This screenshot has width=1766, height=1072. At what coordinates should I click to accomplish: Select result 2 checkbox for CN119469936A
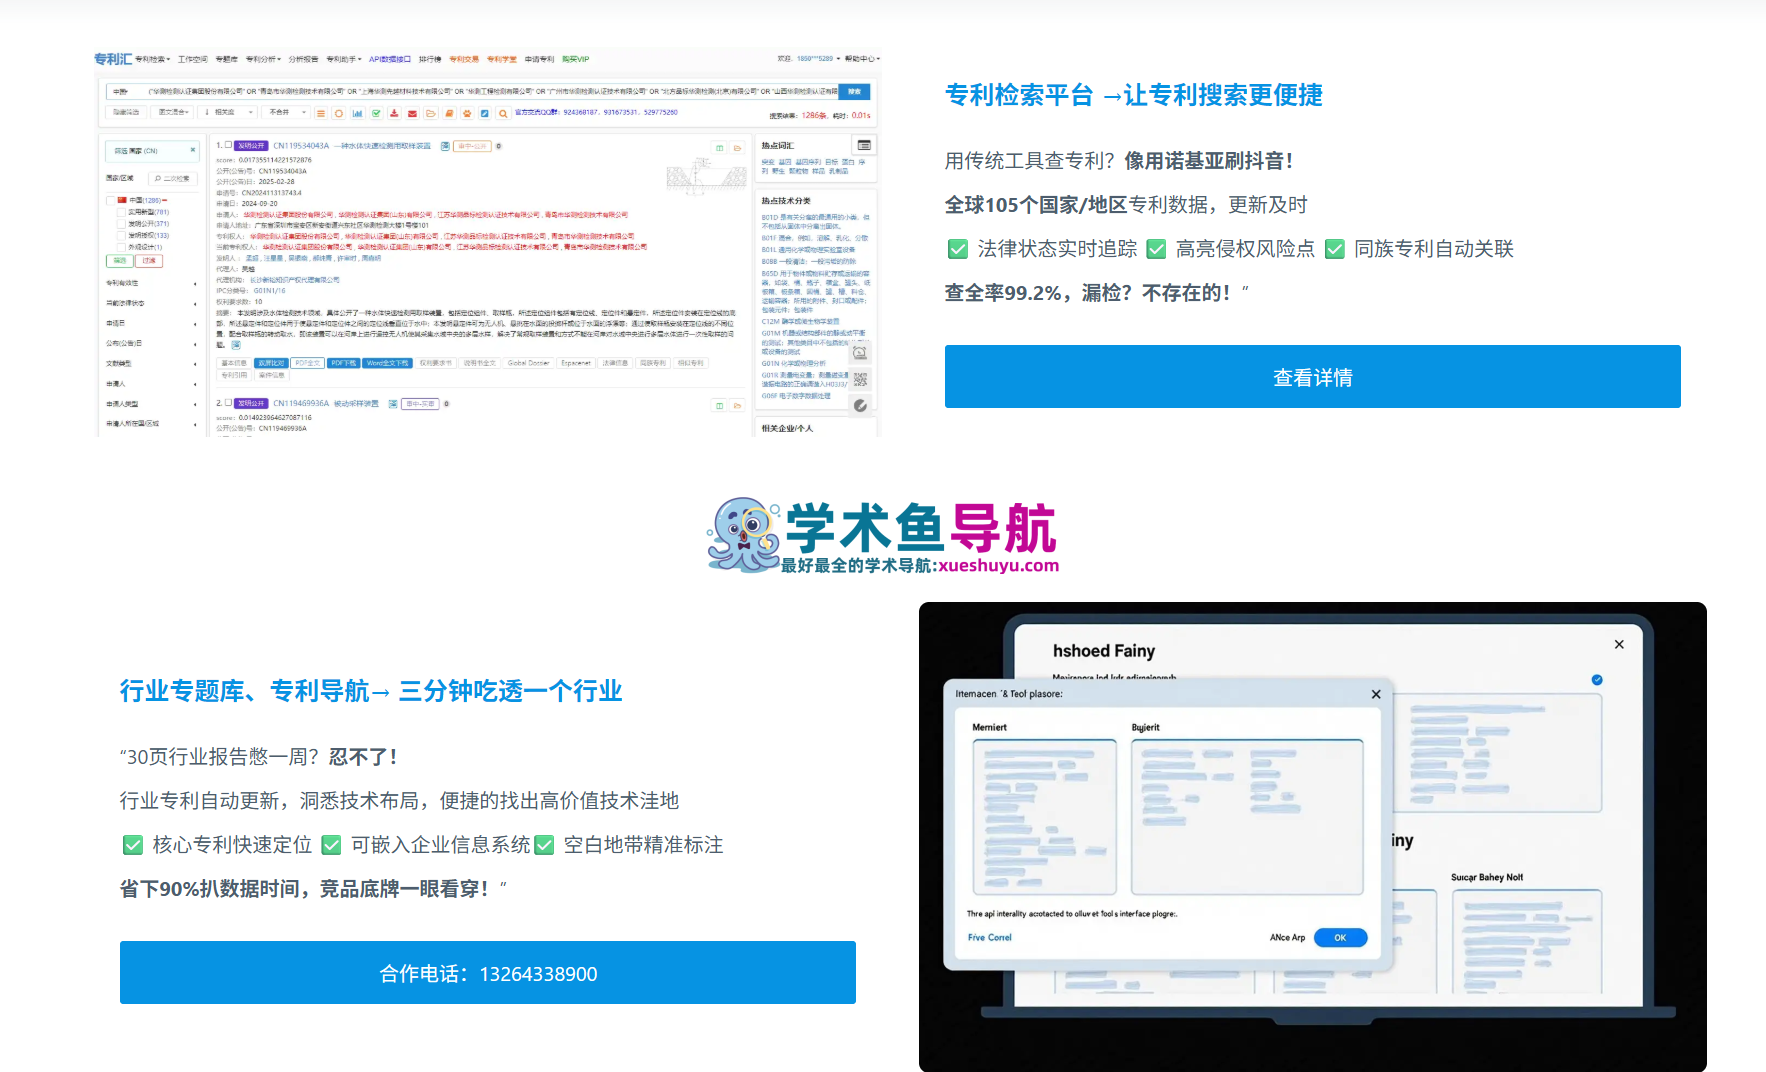(228, 402)
